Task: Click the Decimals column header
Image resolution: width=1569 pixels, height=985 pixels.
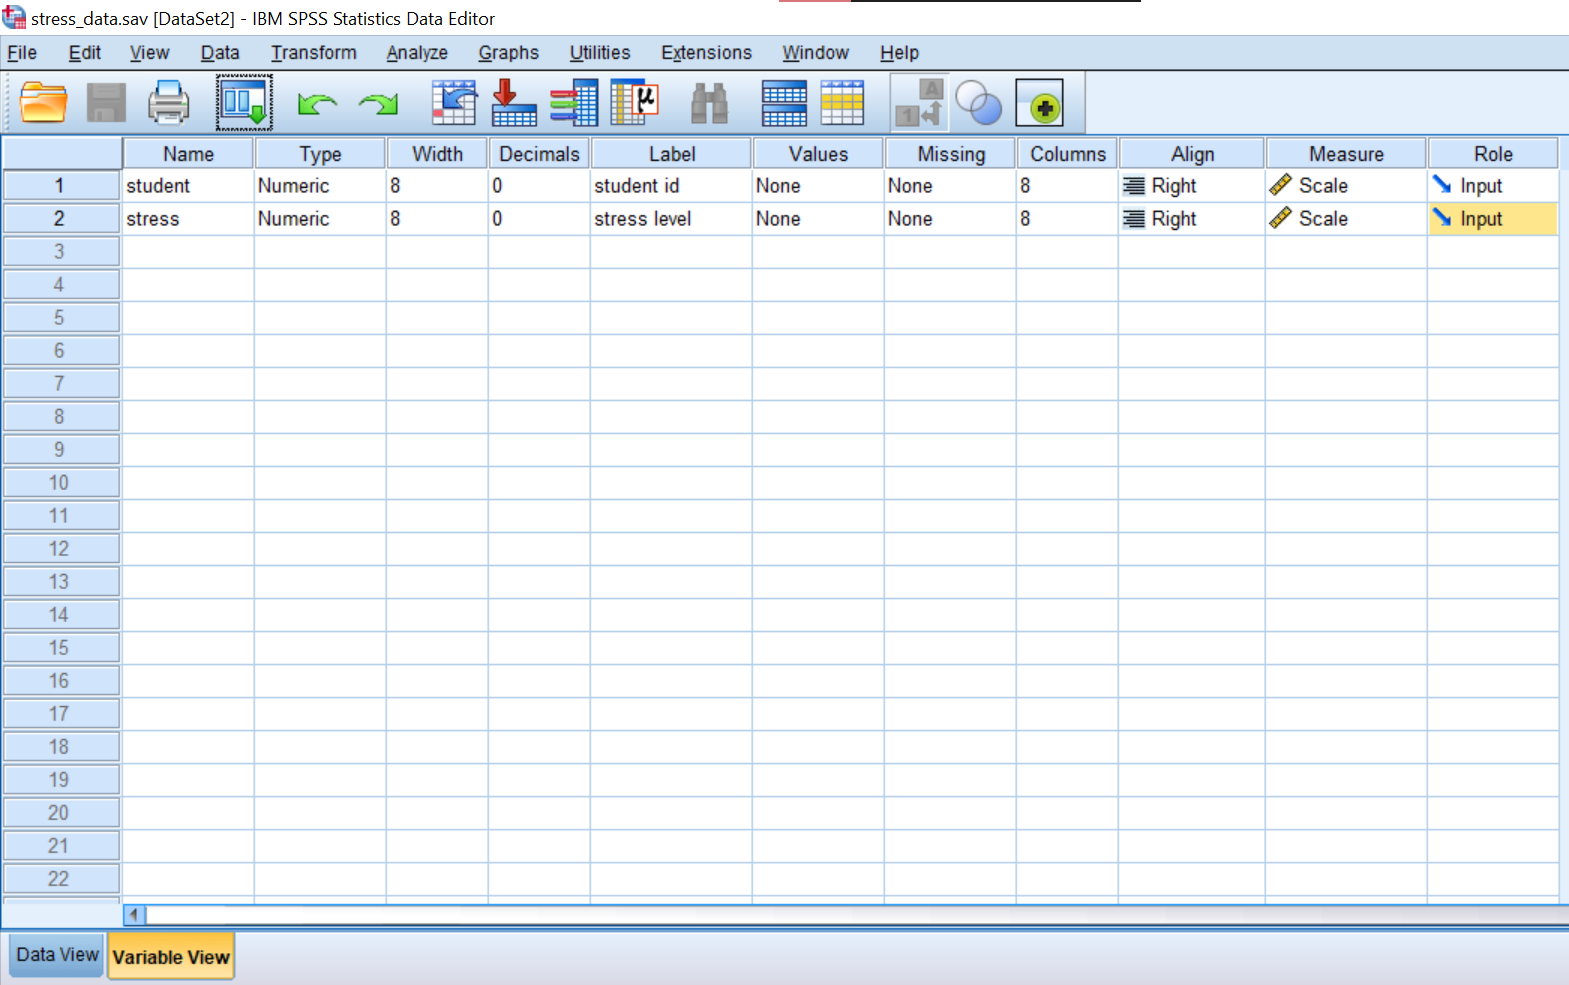Action: [x=539, y=154]
